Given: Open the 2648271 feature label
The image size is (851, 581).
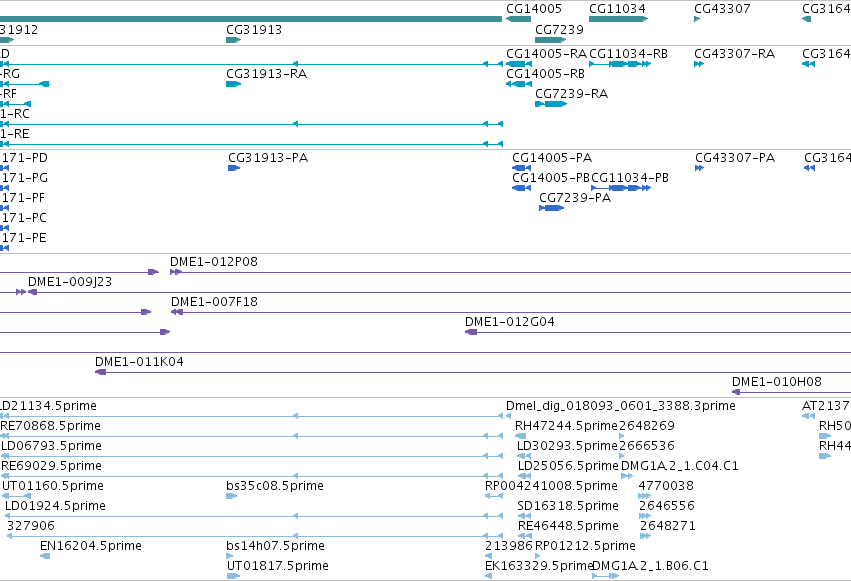Looking at the screenshot, I should [x=667, y=526].
